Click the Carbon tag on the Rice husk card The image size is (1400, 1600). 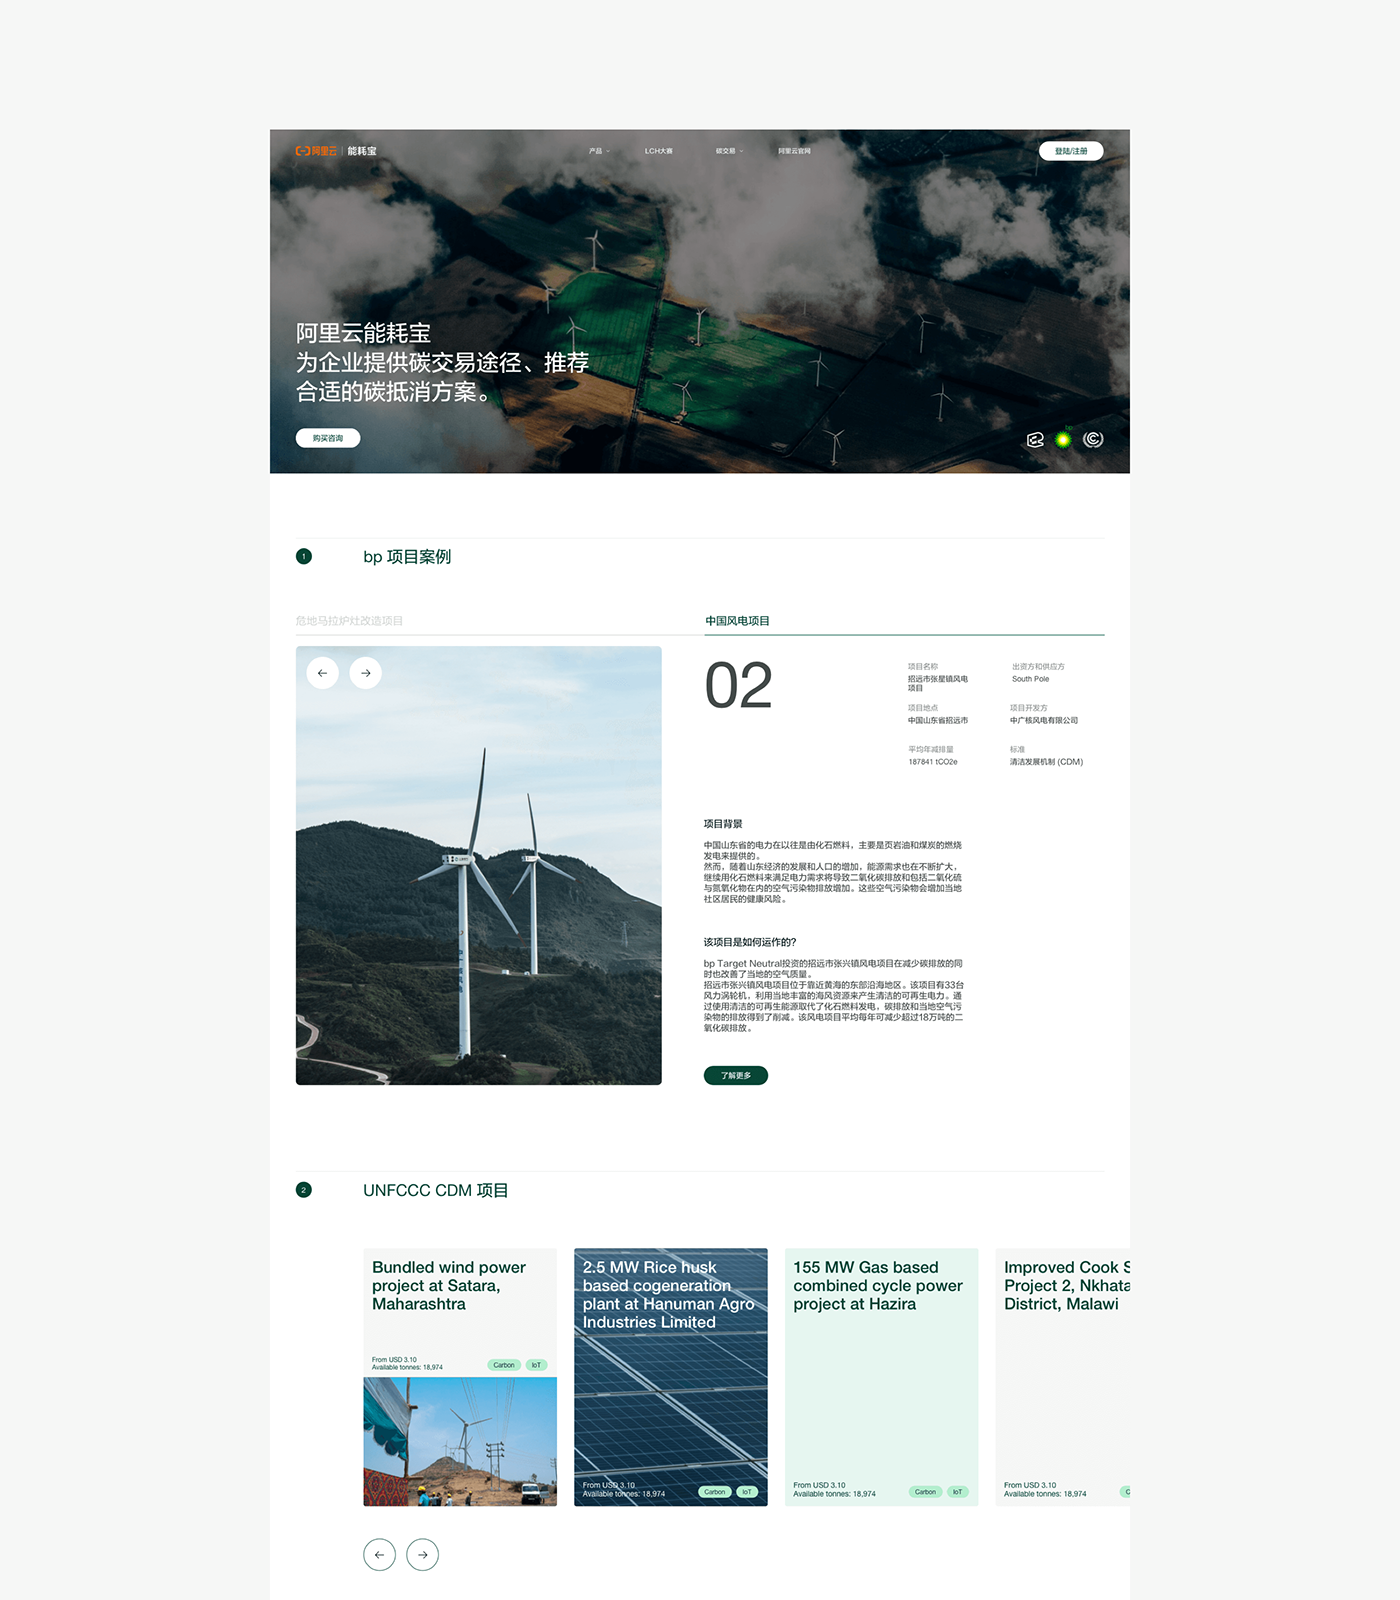click(x=715, y=1492)
